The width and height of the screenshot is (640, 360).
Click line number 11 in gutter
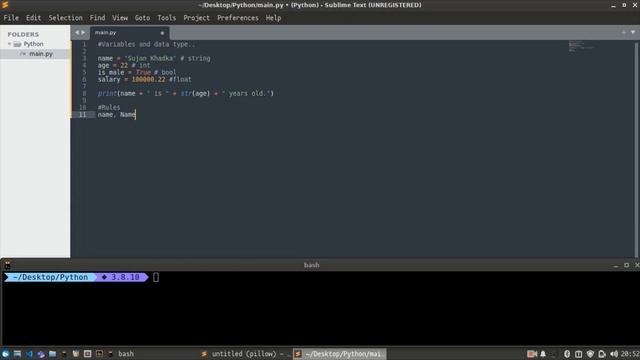82,115
